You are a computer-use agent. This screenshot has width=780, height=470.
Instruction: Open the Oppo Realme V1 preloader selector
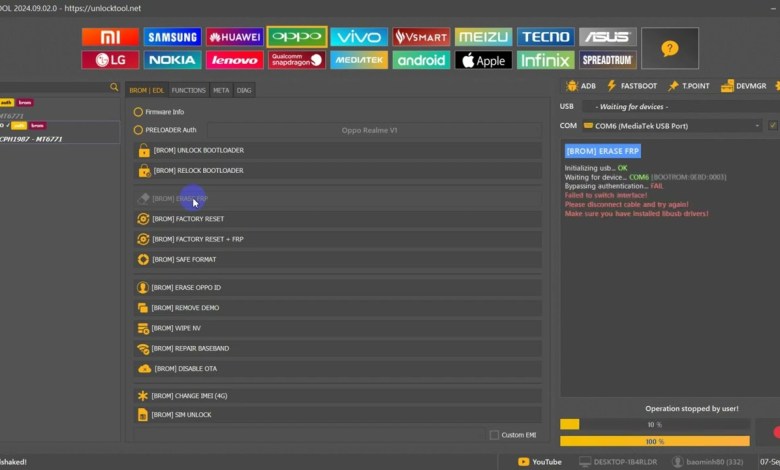tap(370, 130)
